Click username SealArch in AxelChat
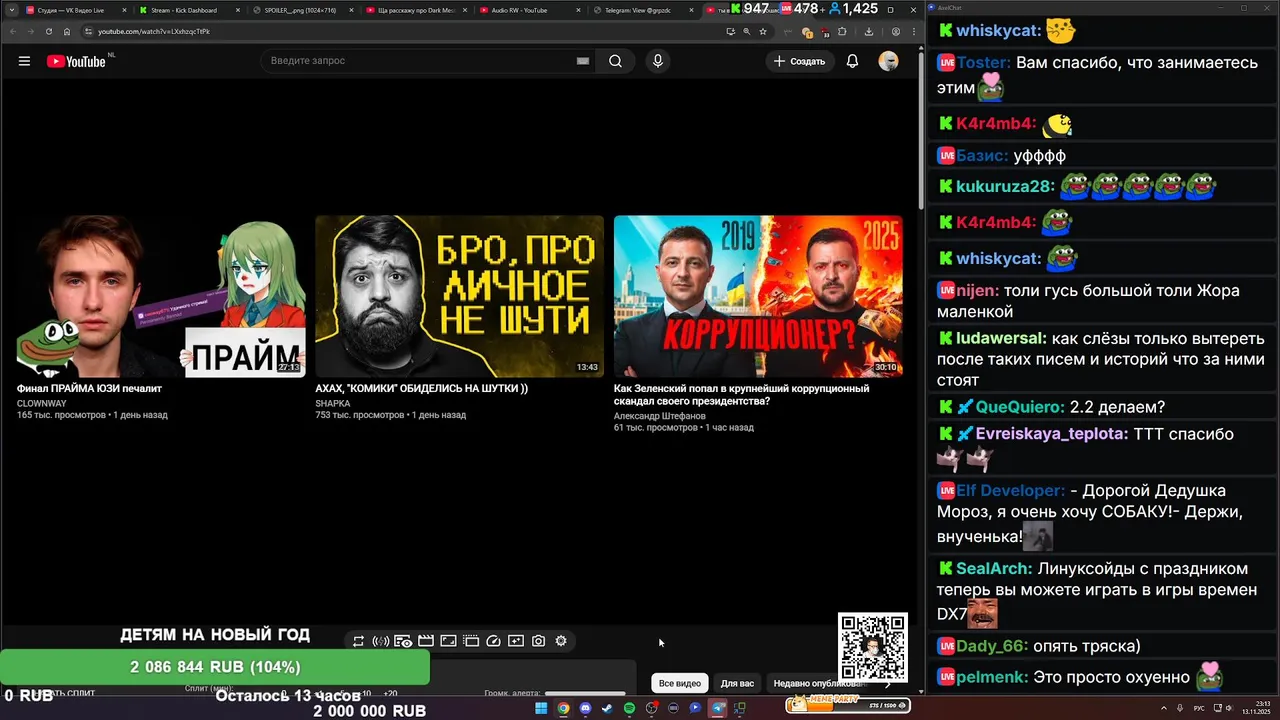 tap(993, 569)
